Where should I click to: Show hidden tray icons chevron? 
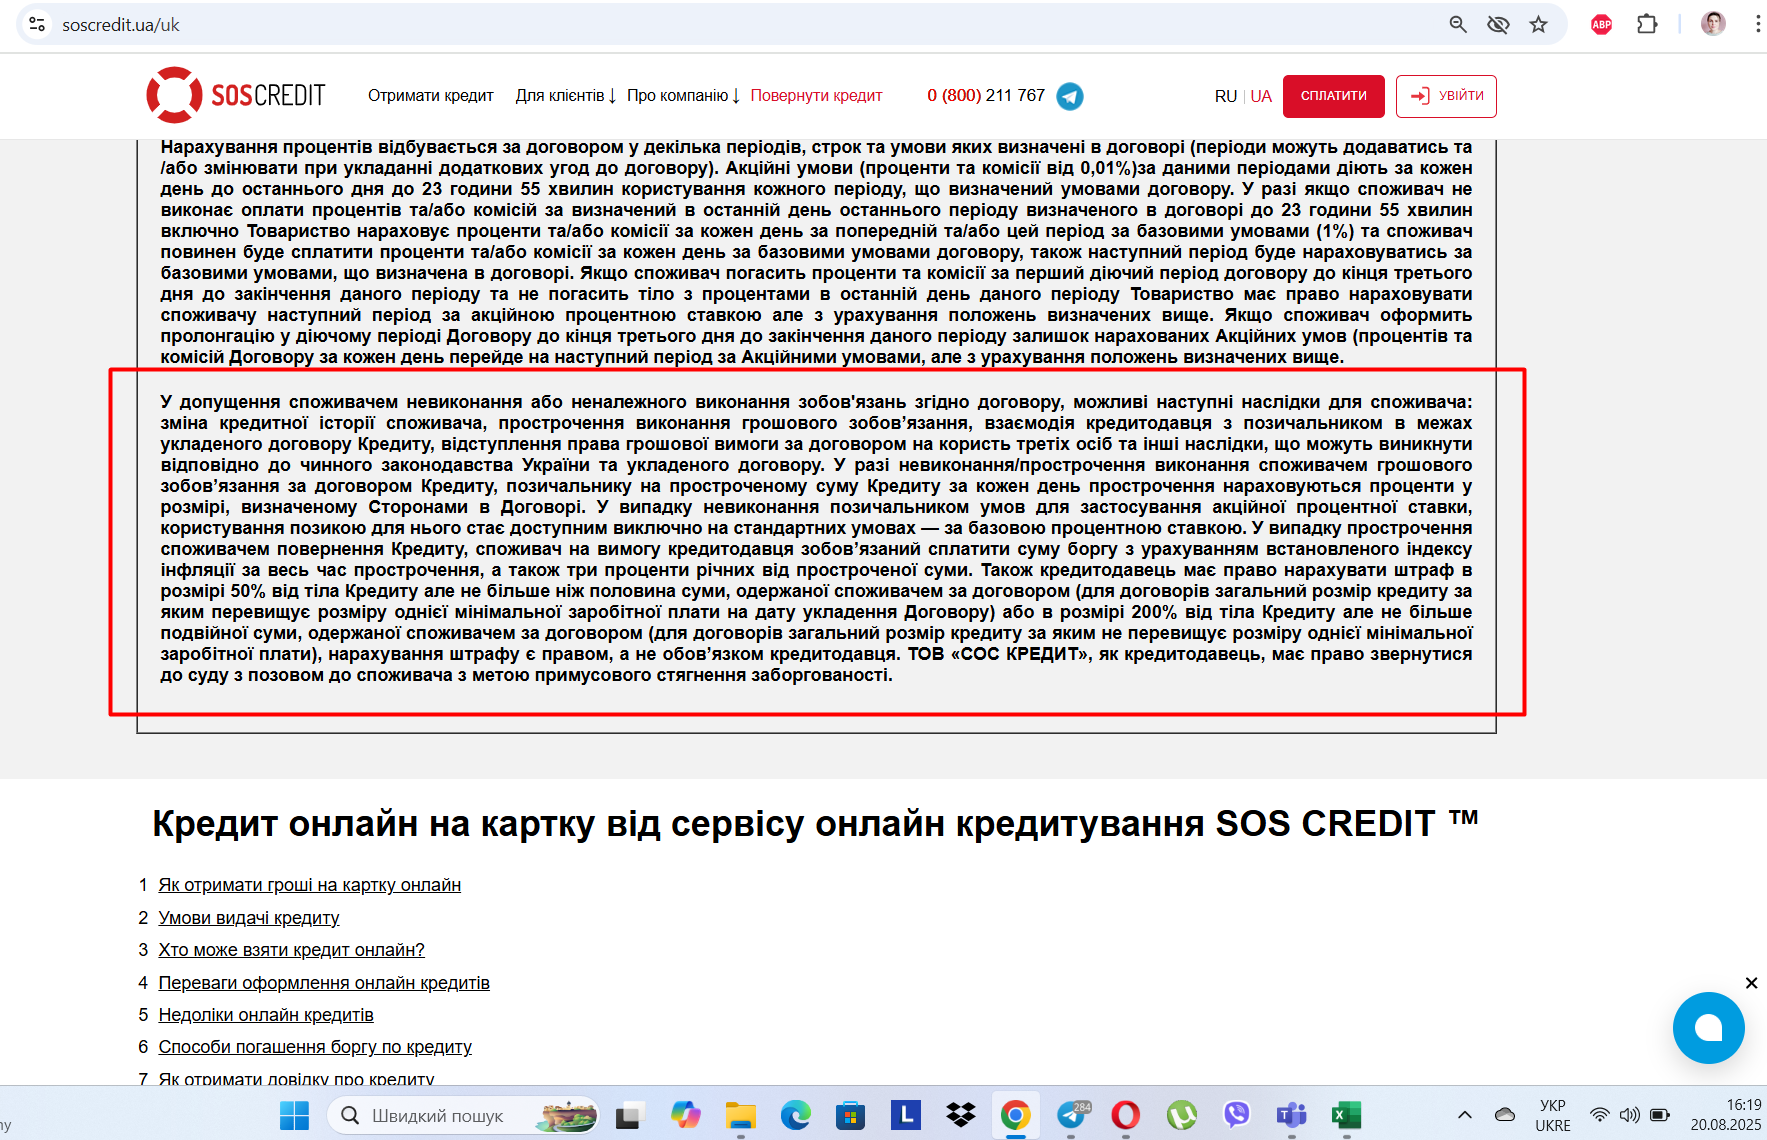[1465, 1115]
